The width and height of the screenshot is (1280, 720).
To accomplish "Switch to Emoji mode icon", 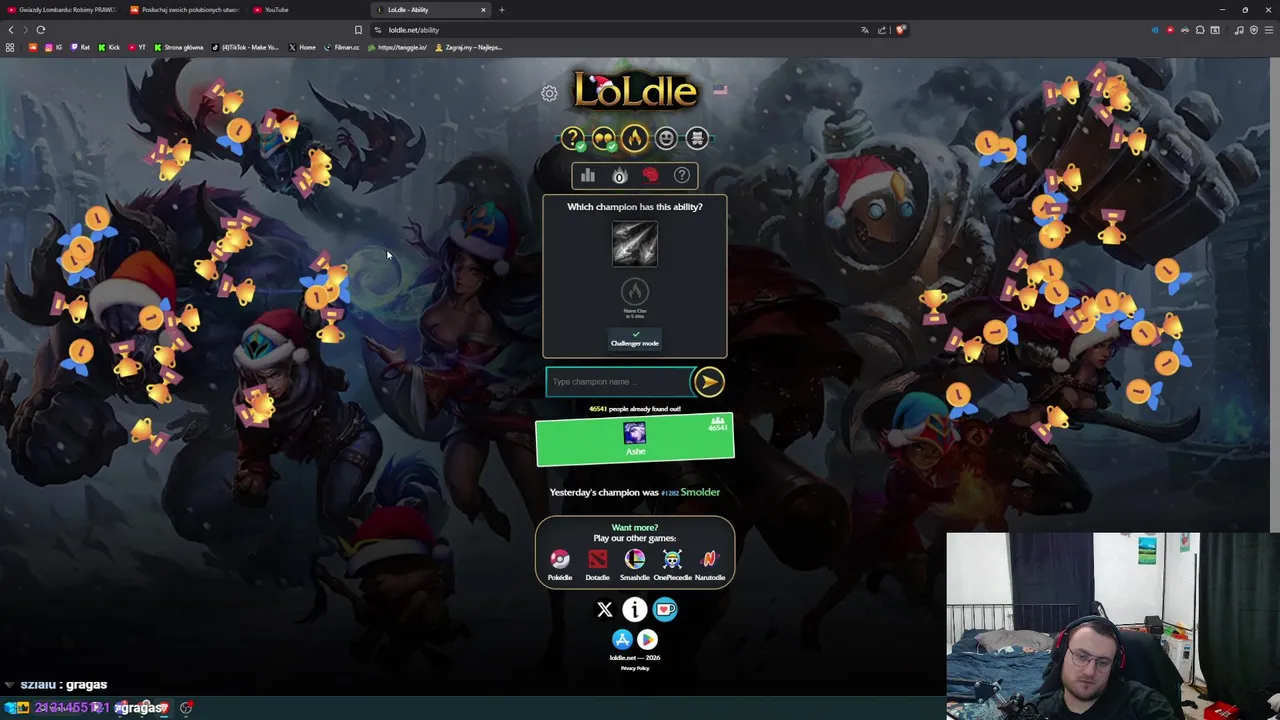I will click(x=666, y=138).
